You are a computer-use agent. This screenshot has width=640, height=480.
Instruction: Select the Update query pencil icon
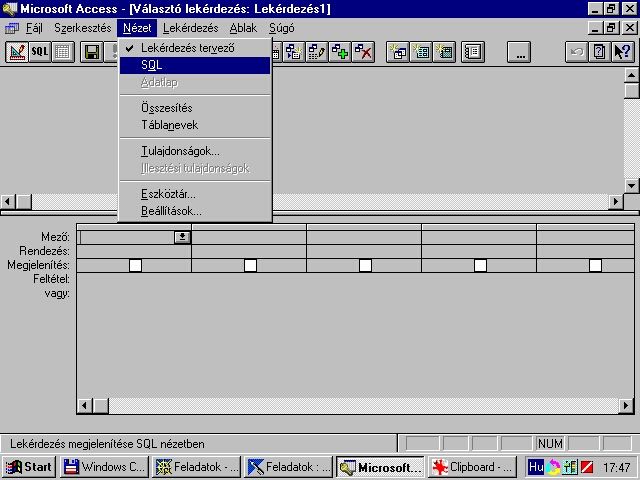pyautogui.click(x=317, y=52)
